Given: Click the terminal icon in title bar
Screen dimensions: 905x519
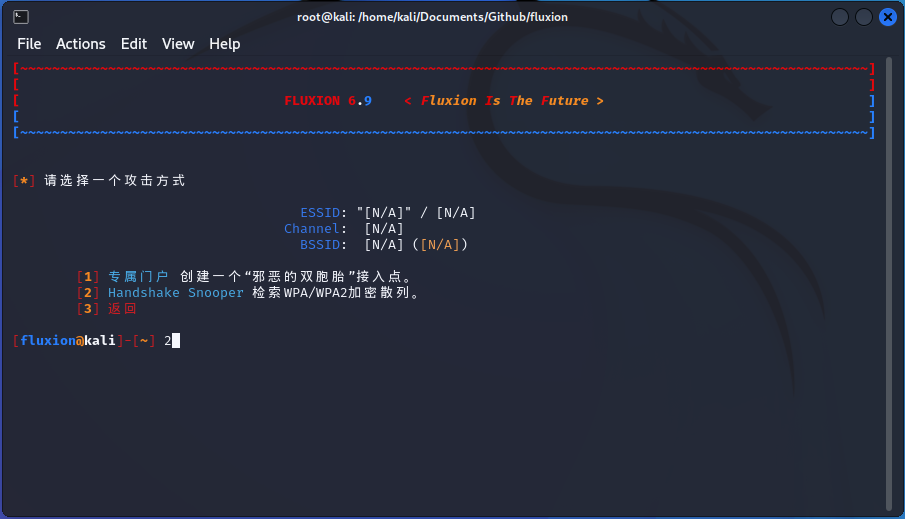Looking at the screenshot, I should [21, 17].
